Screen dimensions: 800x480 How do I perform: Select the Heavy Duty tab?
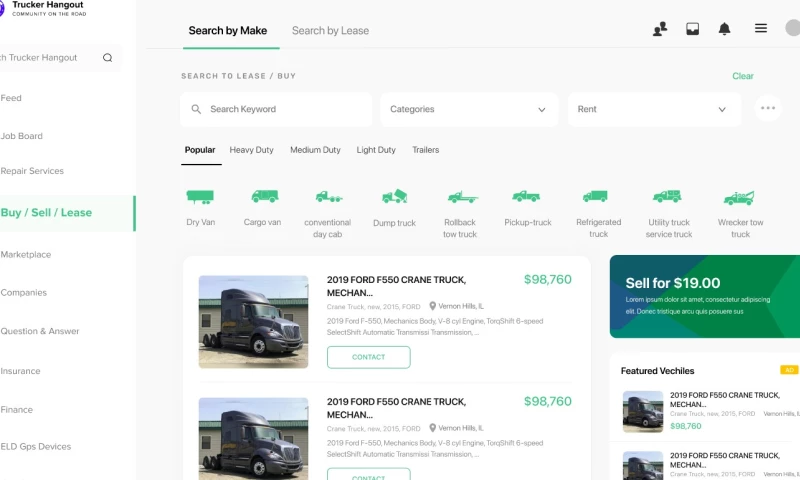click(x=252, y=150)
